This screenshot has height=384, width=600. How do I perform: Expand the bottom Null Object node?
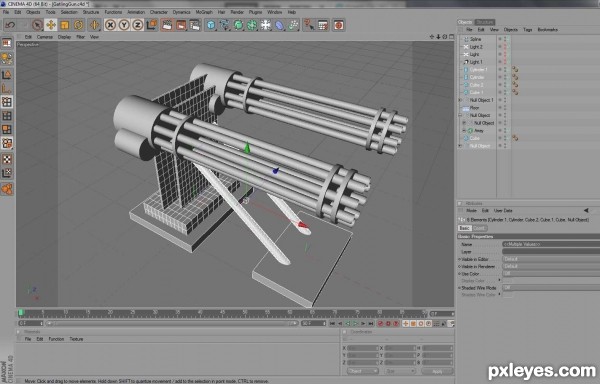460,146
